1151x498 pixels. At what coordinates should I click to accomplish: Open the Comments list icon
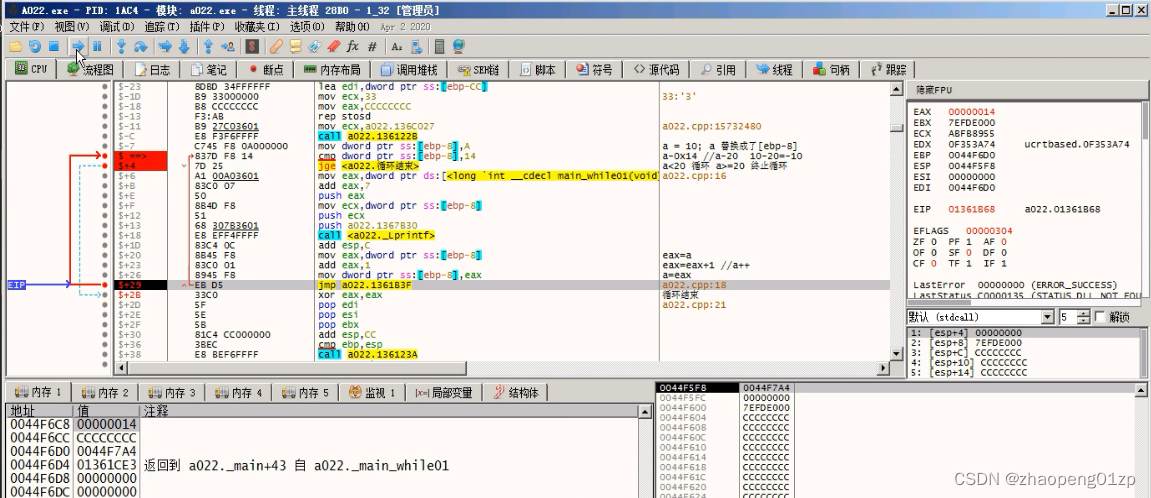click(296, 46)
